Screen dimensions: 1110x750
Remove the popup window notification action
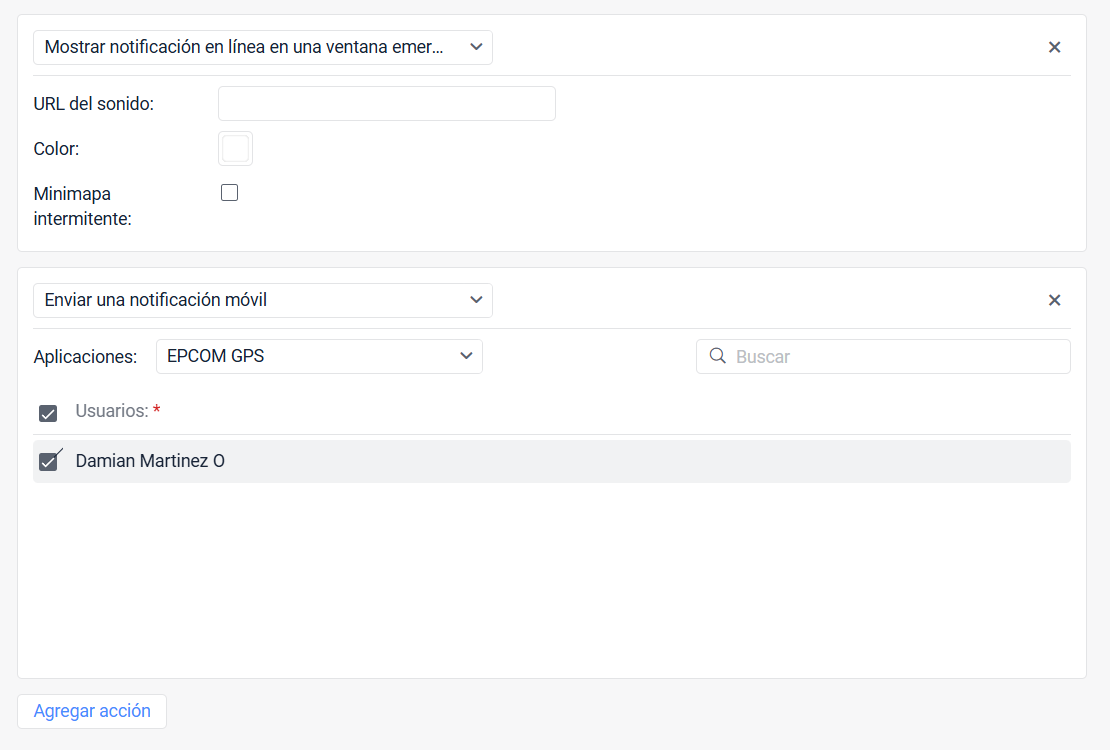(x=1054, y=47)
